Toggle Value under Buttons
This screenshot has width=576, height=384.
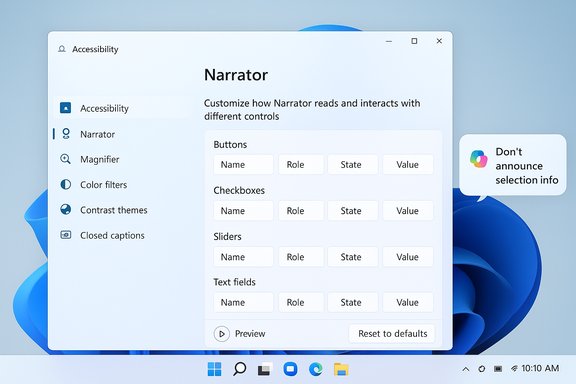click(x=408, y=165)
